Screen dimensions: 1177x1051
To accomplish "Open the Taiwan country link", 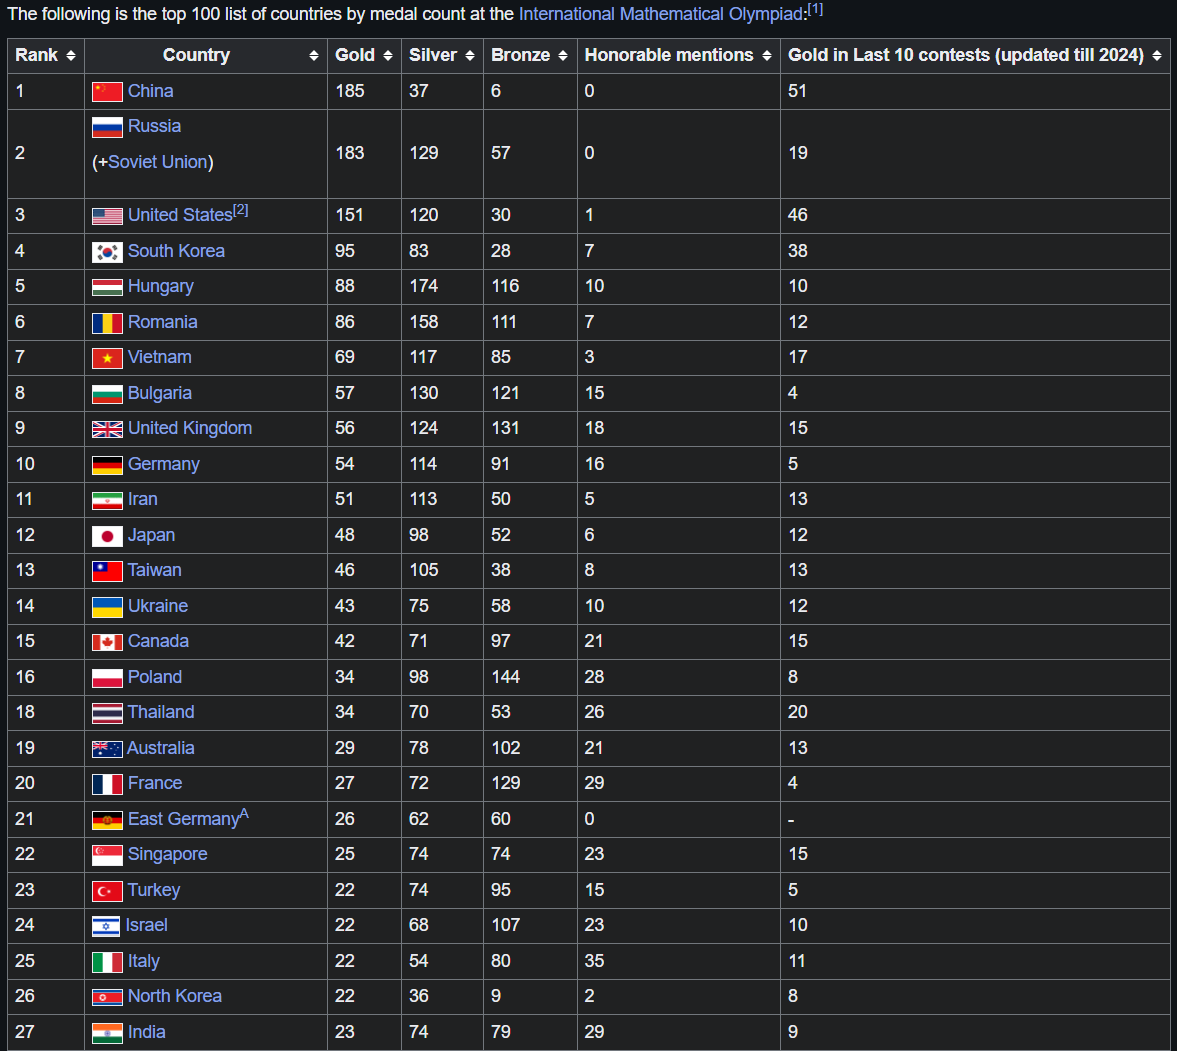I will click(155, 571).
